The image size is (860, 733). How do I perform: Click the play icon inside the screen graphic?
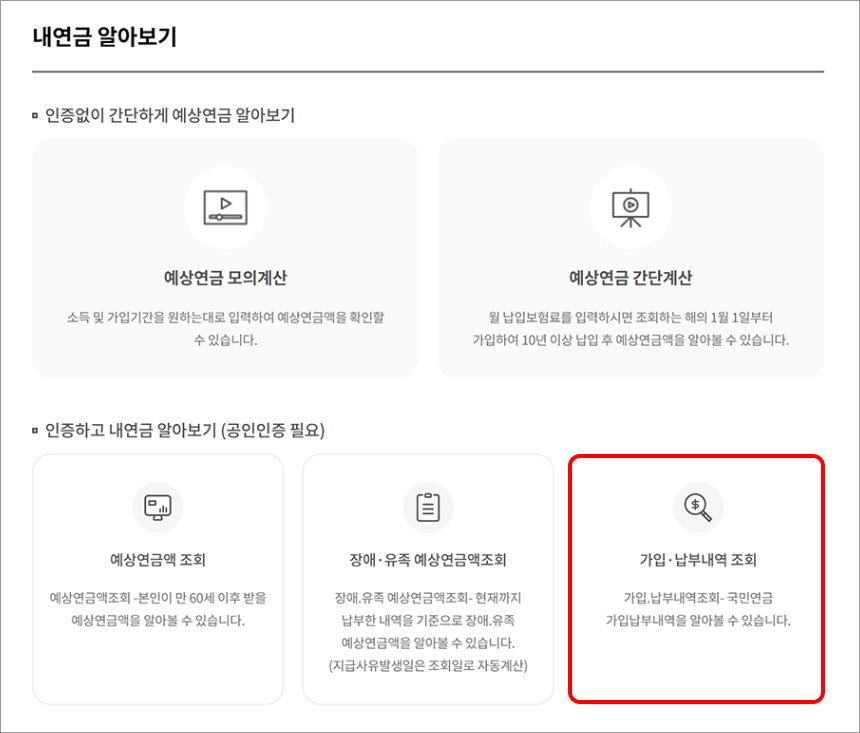click(x=225, y=207)
